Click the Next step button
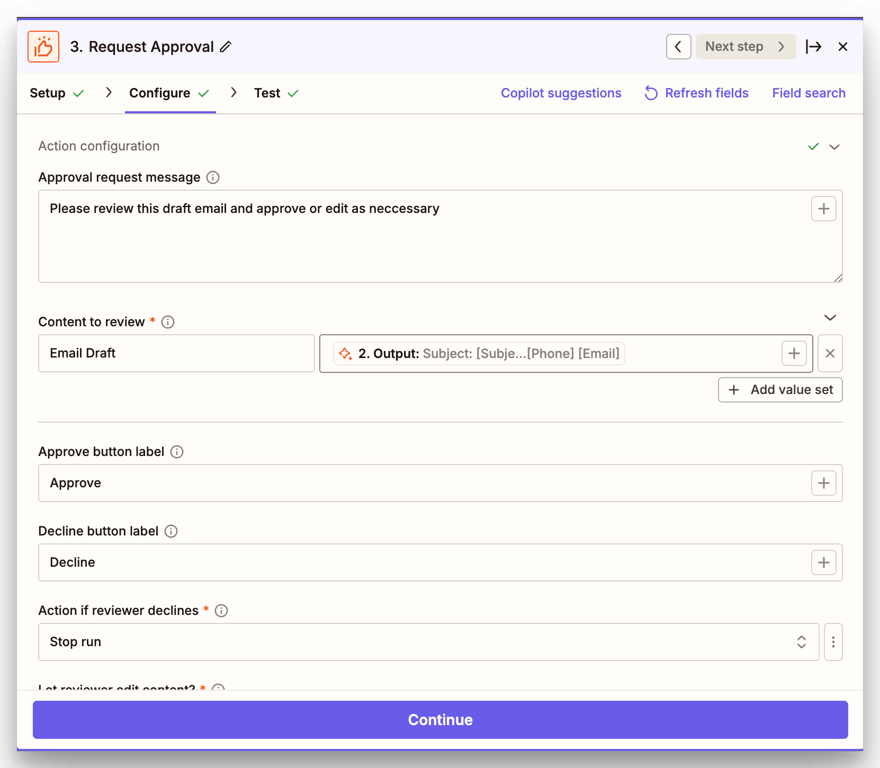 [745, 47]
